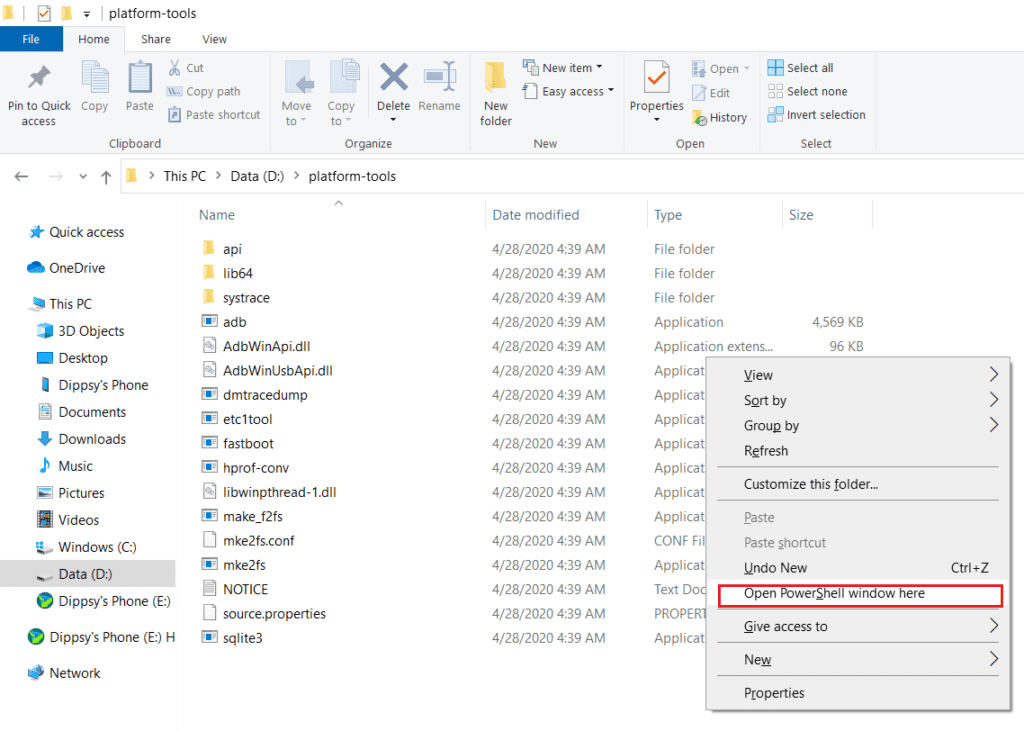Image resolution: width=1024 pixels, height=731 pixels.
Task: Open Give access to submenu
Action: [x=858, y=626]
